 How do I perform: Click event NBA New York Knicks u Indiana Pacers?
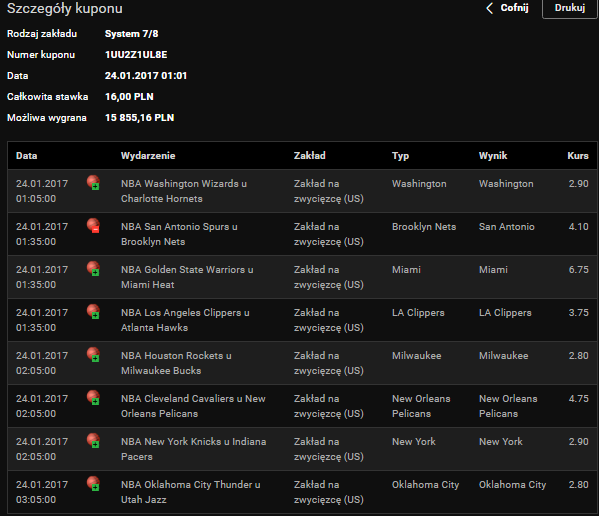point(194,449)
